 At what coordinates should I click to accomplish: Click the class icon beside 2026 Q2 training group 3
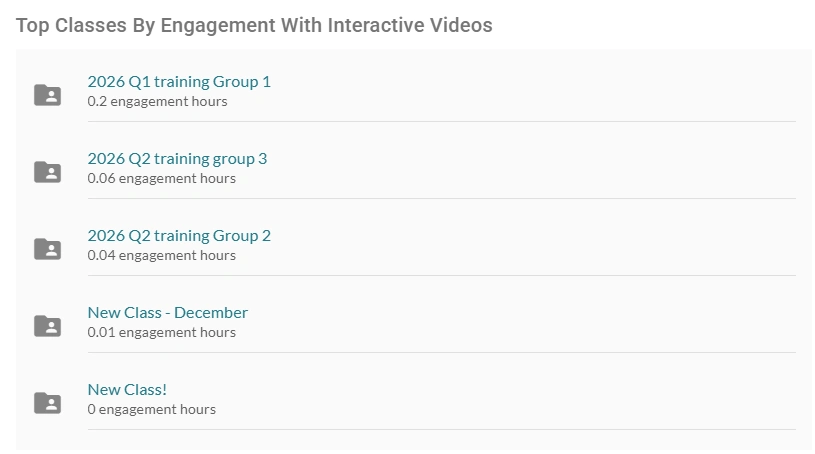click(x=47, y=172)
